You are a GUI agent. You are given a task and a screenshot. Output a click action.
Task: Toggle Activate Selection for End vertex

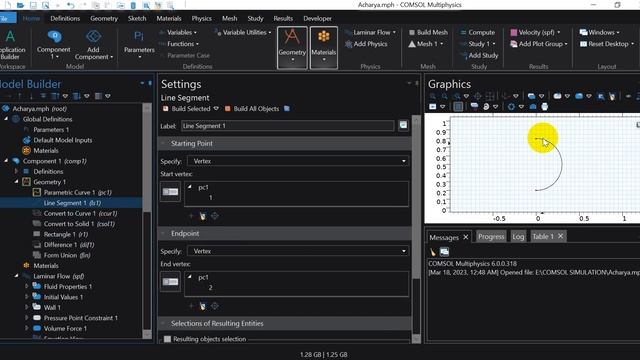[x=171, y=282]
